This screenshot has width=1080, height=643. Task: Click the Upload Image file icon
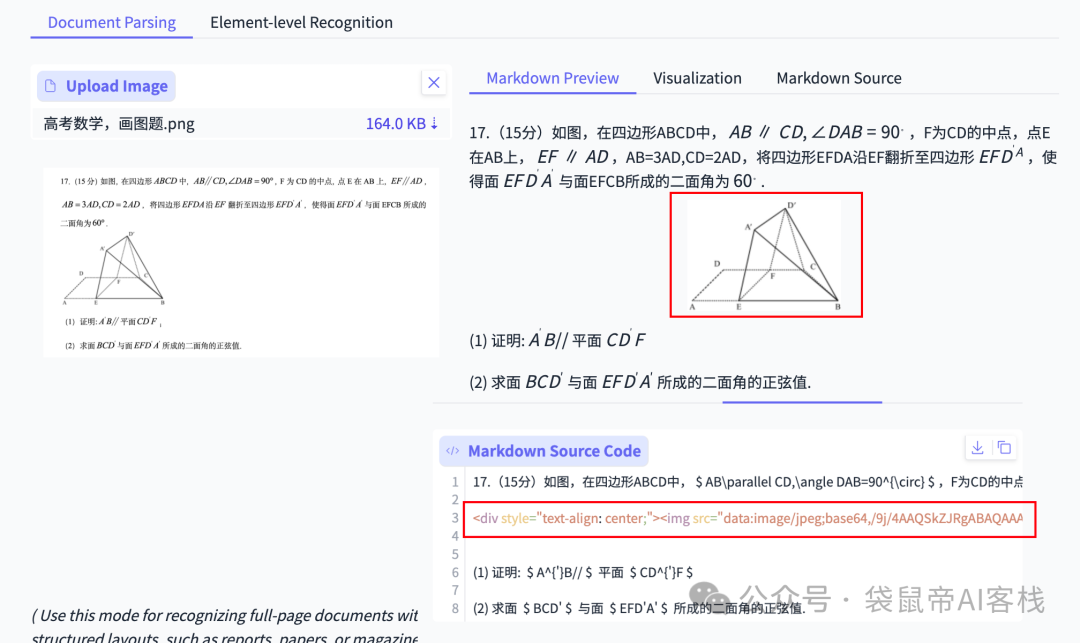tap(50, 86)
